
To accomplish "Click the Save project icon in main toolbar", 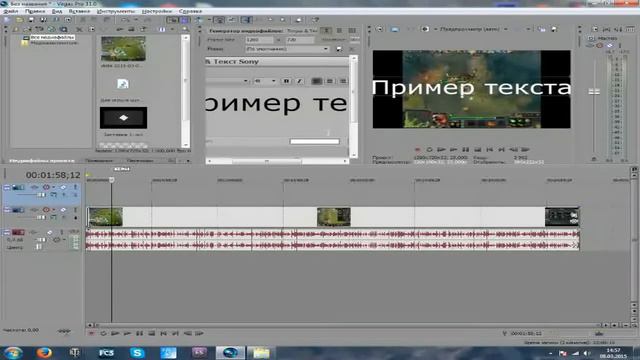I will click(x=31, y=20).
